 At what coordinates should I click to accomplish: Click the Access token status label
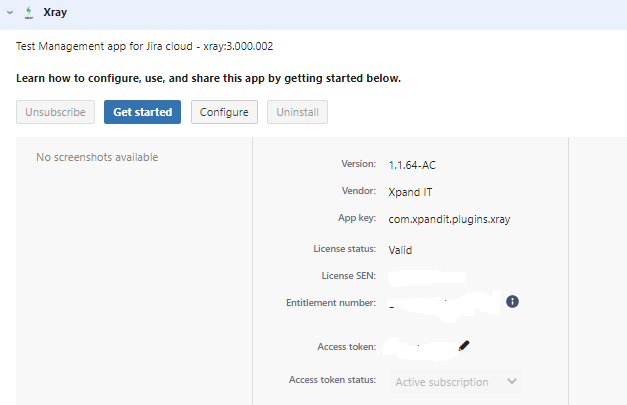332,380
